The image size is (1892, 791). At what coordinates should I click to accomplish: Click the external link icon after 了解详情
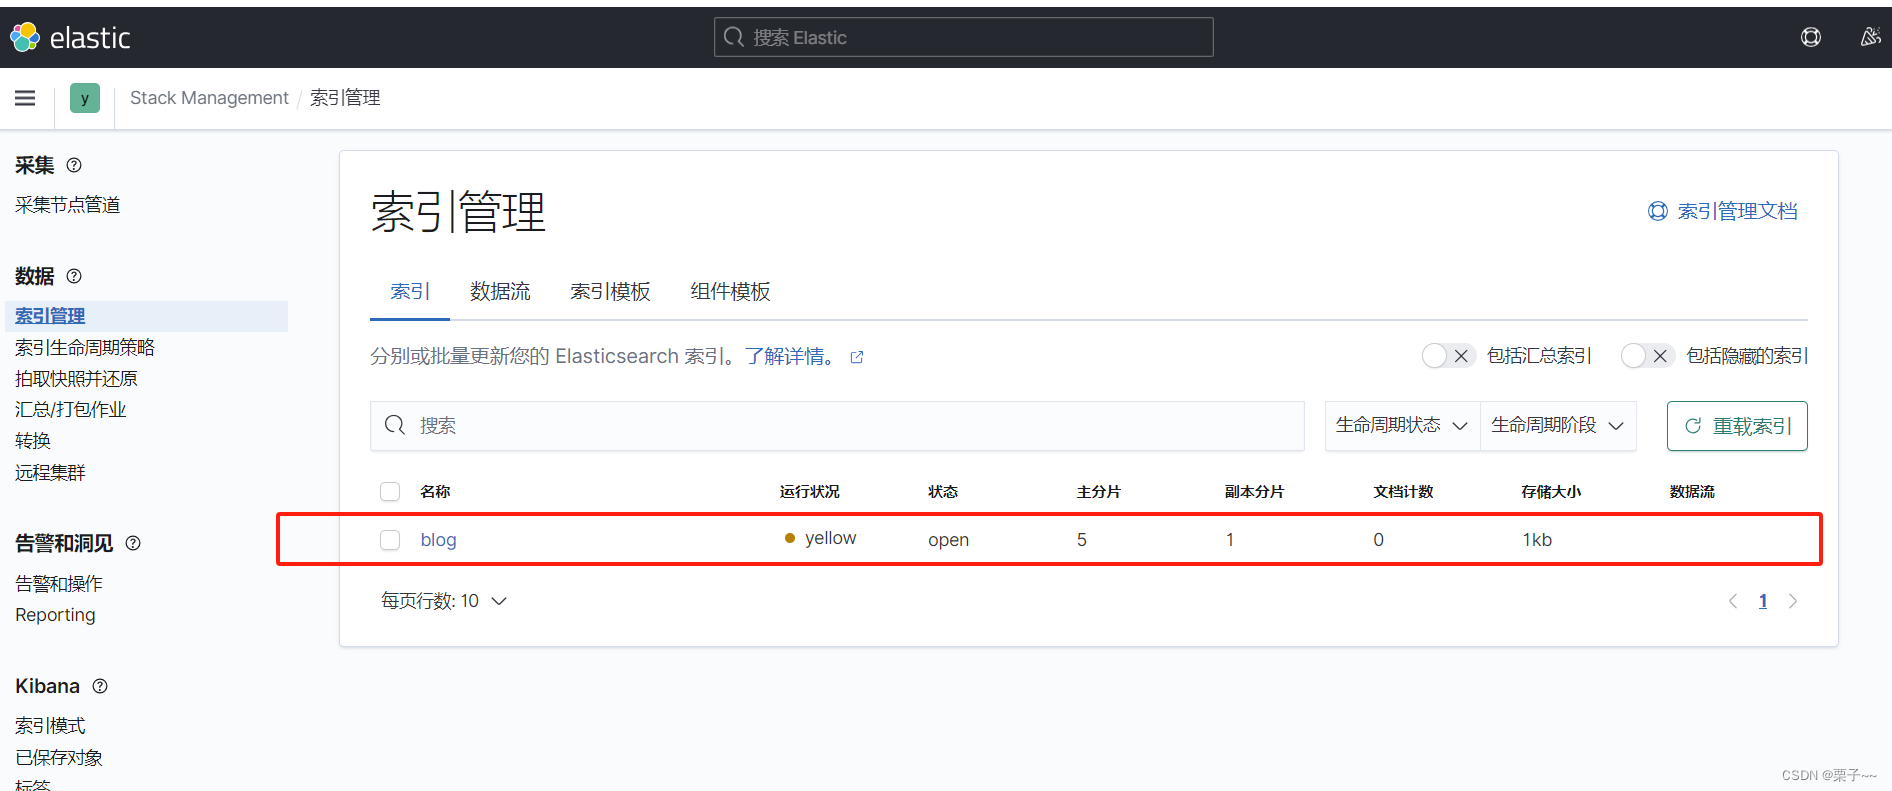[857, 357]
